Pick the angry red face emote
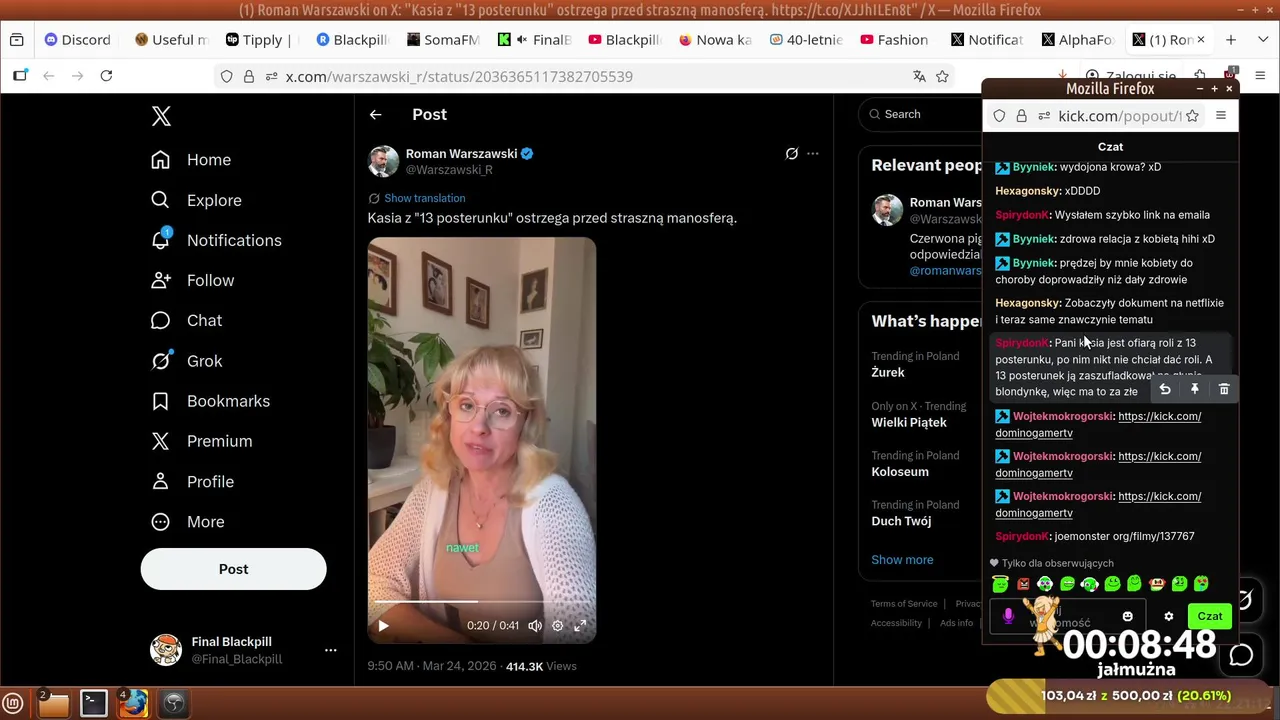The height and width of the screenshot is (720, 1280). coord(1023,584)
